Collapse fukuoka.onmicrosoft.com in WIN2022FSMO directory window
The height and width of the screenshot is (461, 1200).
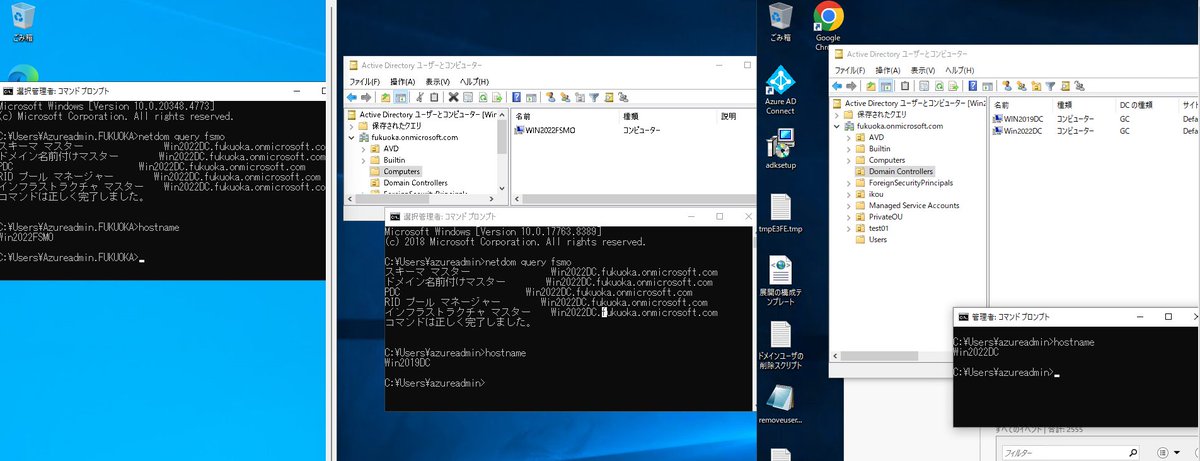click(351, 137)
